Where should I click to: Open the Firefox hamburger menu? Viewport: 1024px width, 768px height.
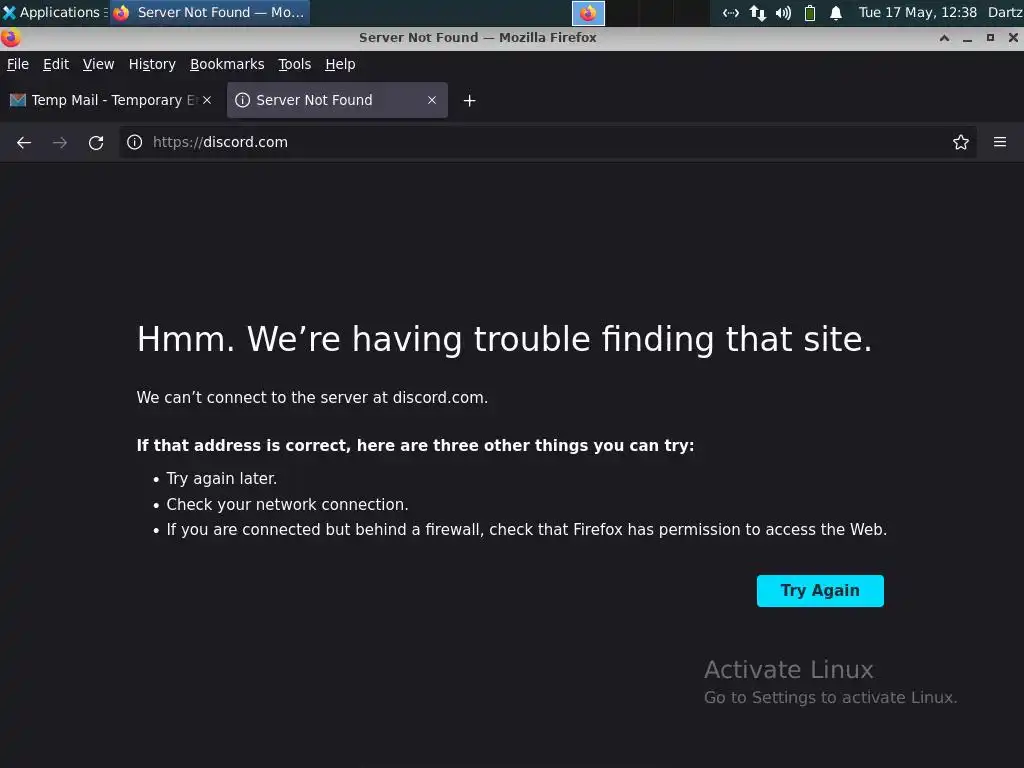pyautogui.click(x=1000, y=142)
